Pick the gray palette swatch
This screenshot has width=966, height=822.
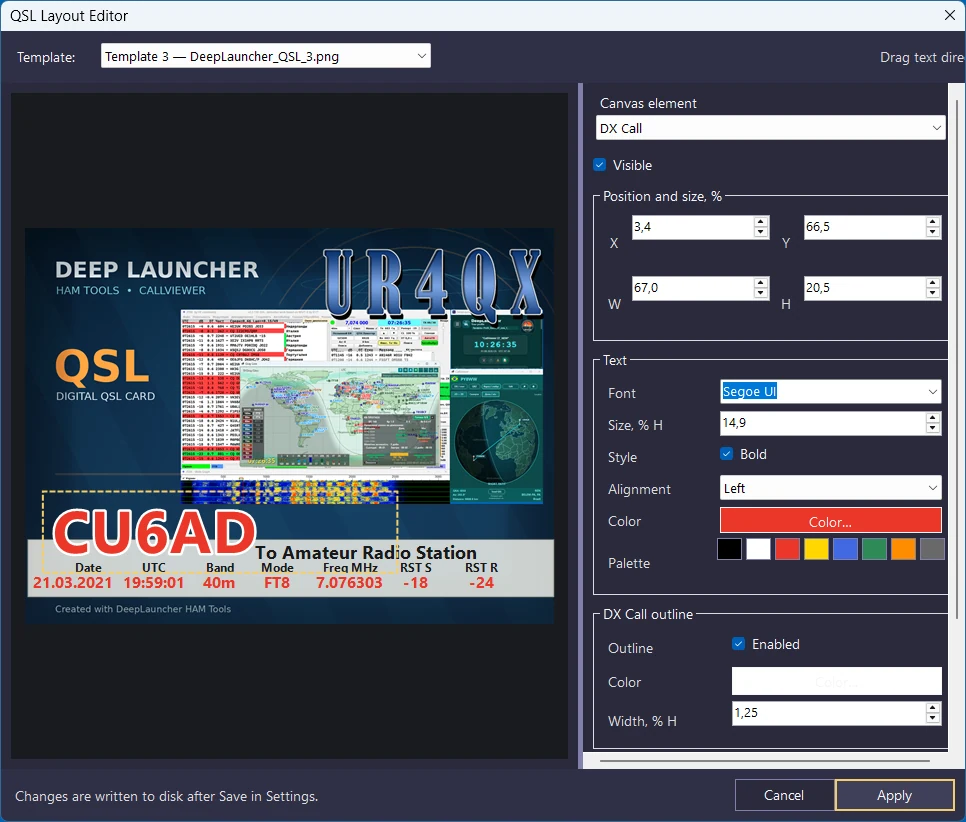click(932, 548)
